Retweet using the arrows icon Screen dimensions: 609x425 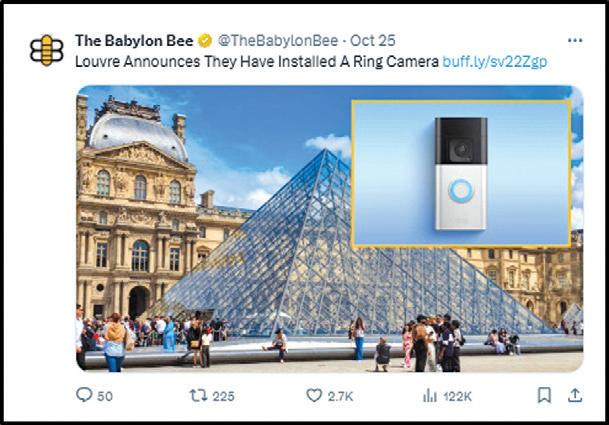coord(198,395)
